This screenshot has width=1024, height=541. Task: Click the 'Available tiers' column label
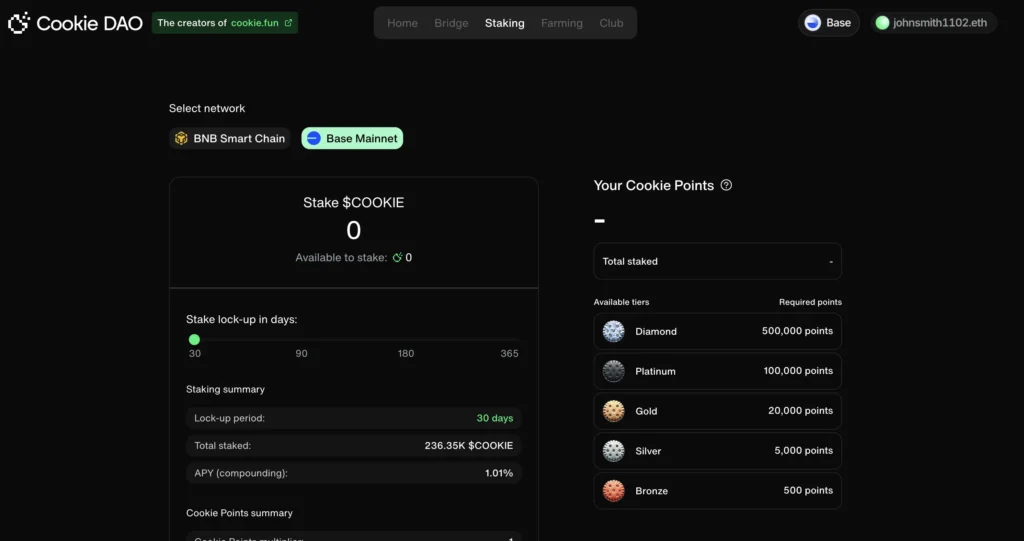click(x=621, y=303)
